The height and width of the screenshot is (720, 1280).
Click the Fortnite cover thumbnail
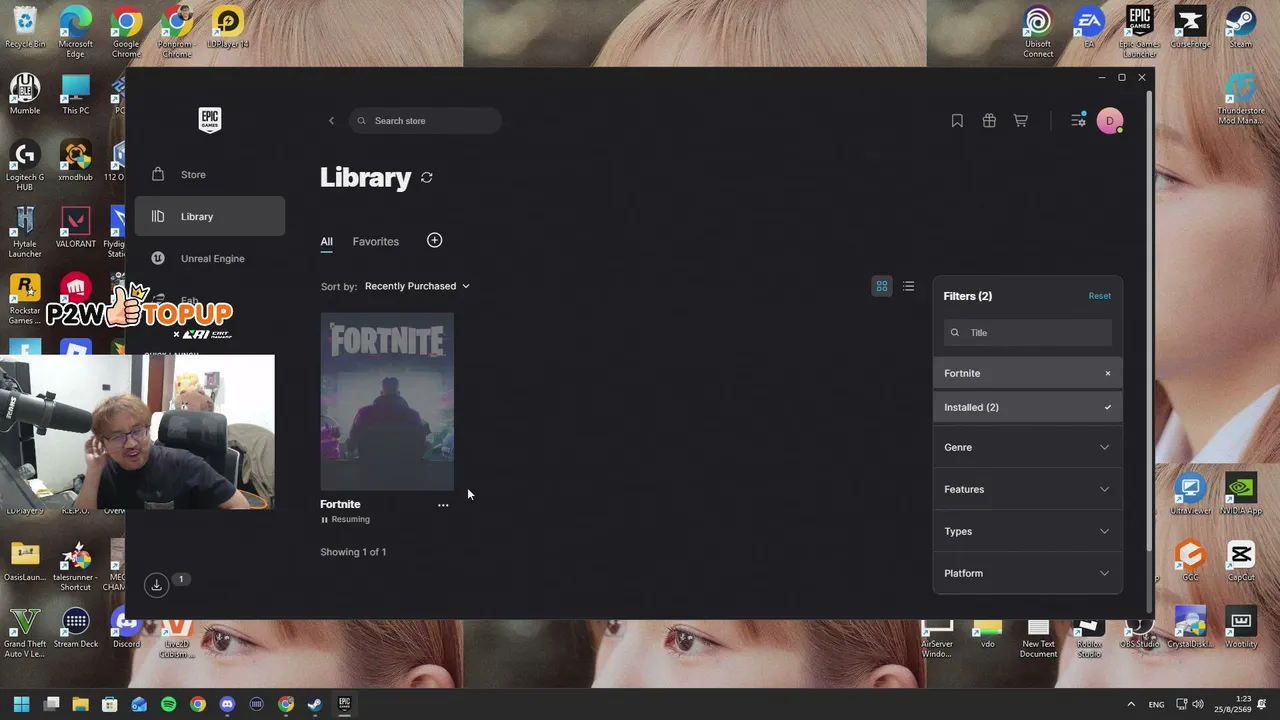[x=387, y=401]
